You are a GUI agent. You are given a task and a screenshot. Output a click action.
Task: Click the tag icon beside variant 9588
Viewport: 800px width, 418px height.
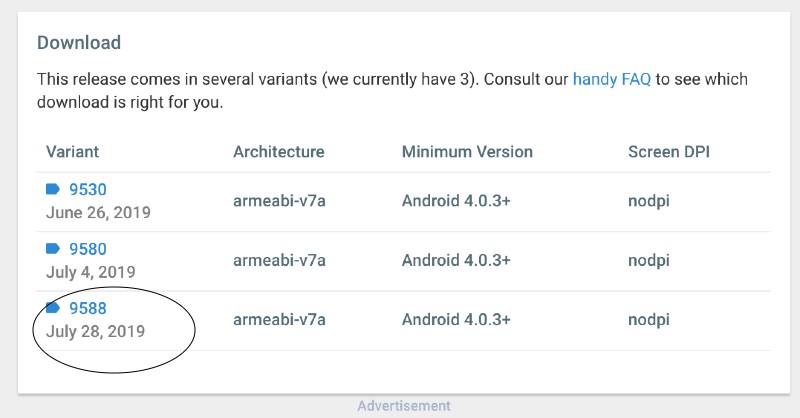pos(53,308)
